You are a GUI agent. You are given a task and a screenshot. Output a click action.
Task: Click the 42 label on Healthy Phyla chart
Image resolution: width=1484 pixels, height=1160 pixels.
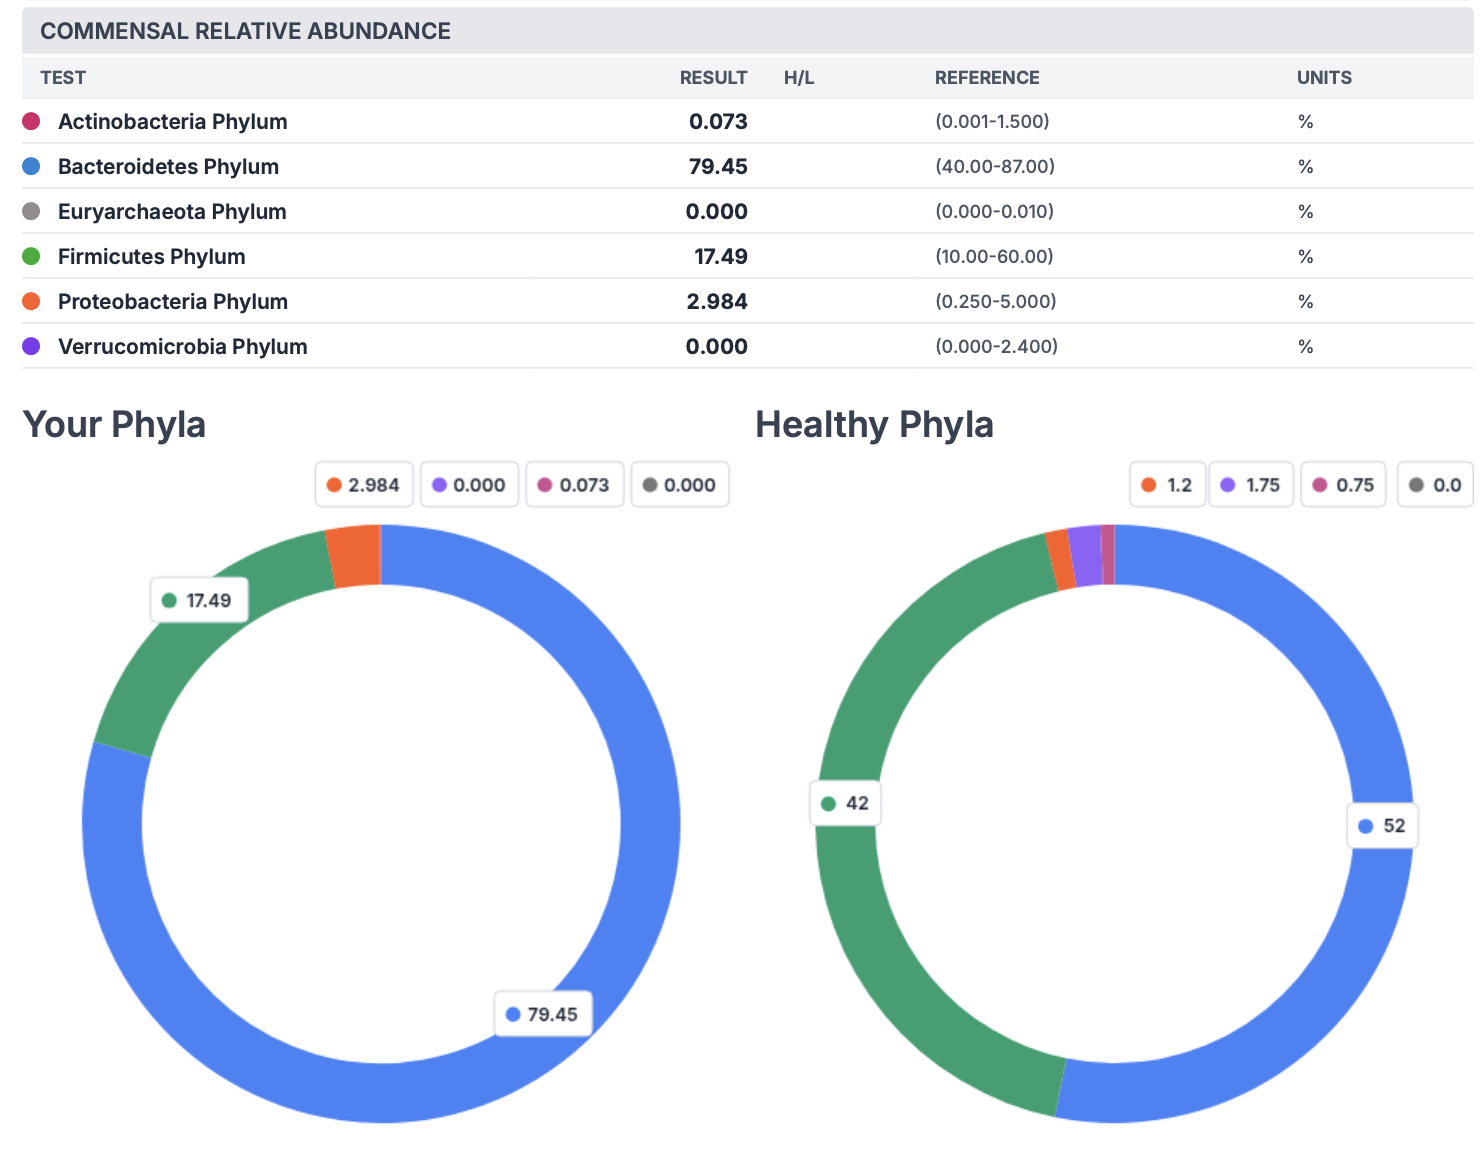(846, 803)
